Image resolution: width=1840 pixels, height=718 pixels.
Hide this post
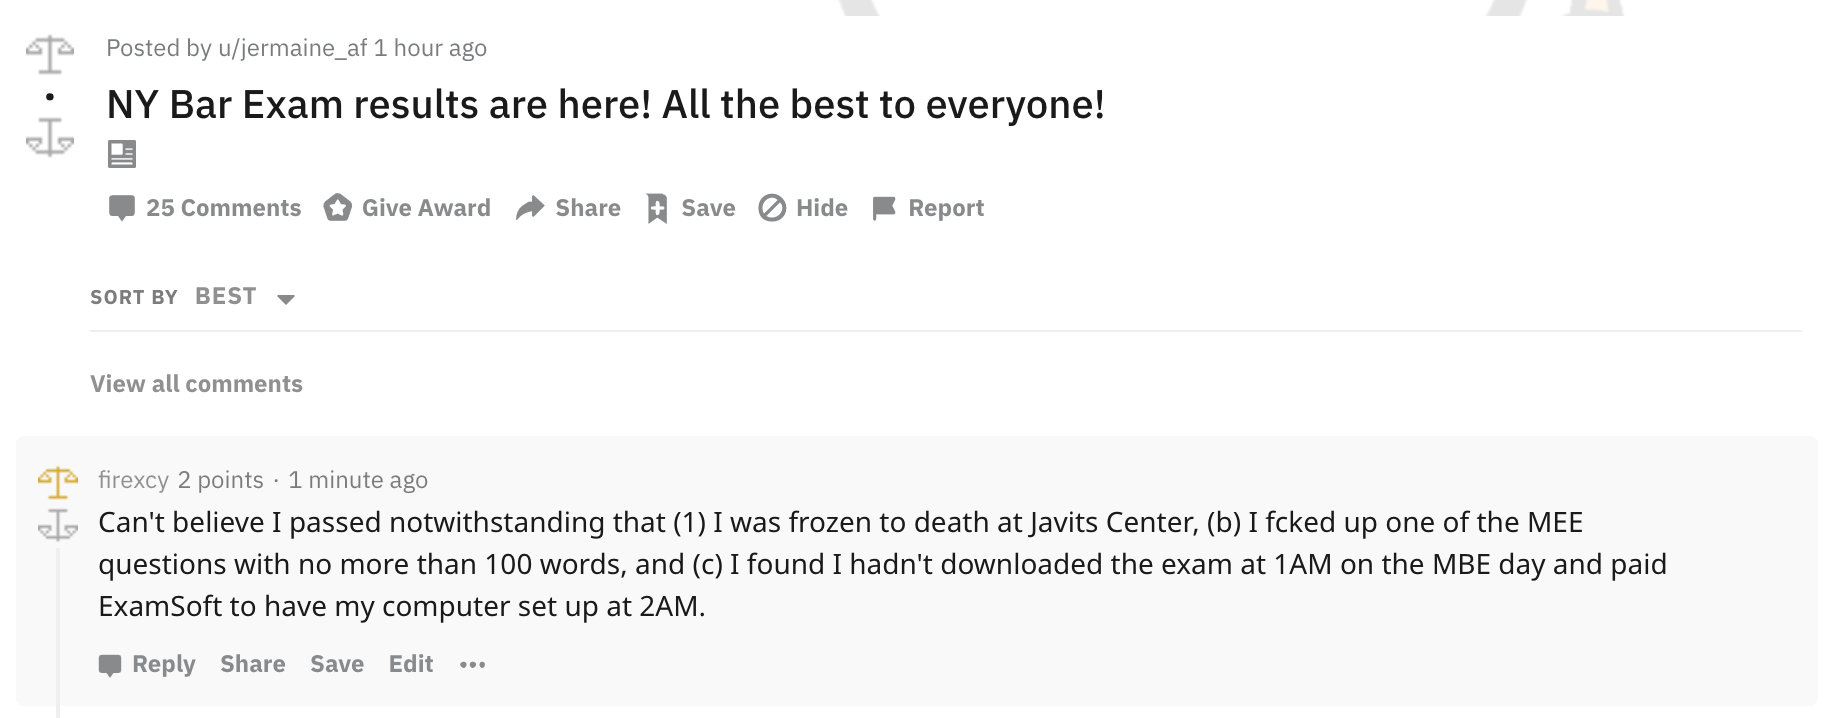(x=803, y=208)
